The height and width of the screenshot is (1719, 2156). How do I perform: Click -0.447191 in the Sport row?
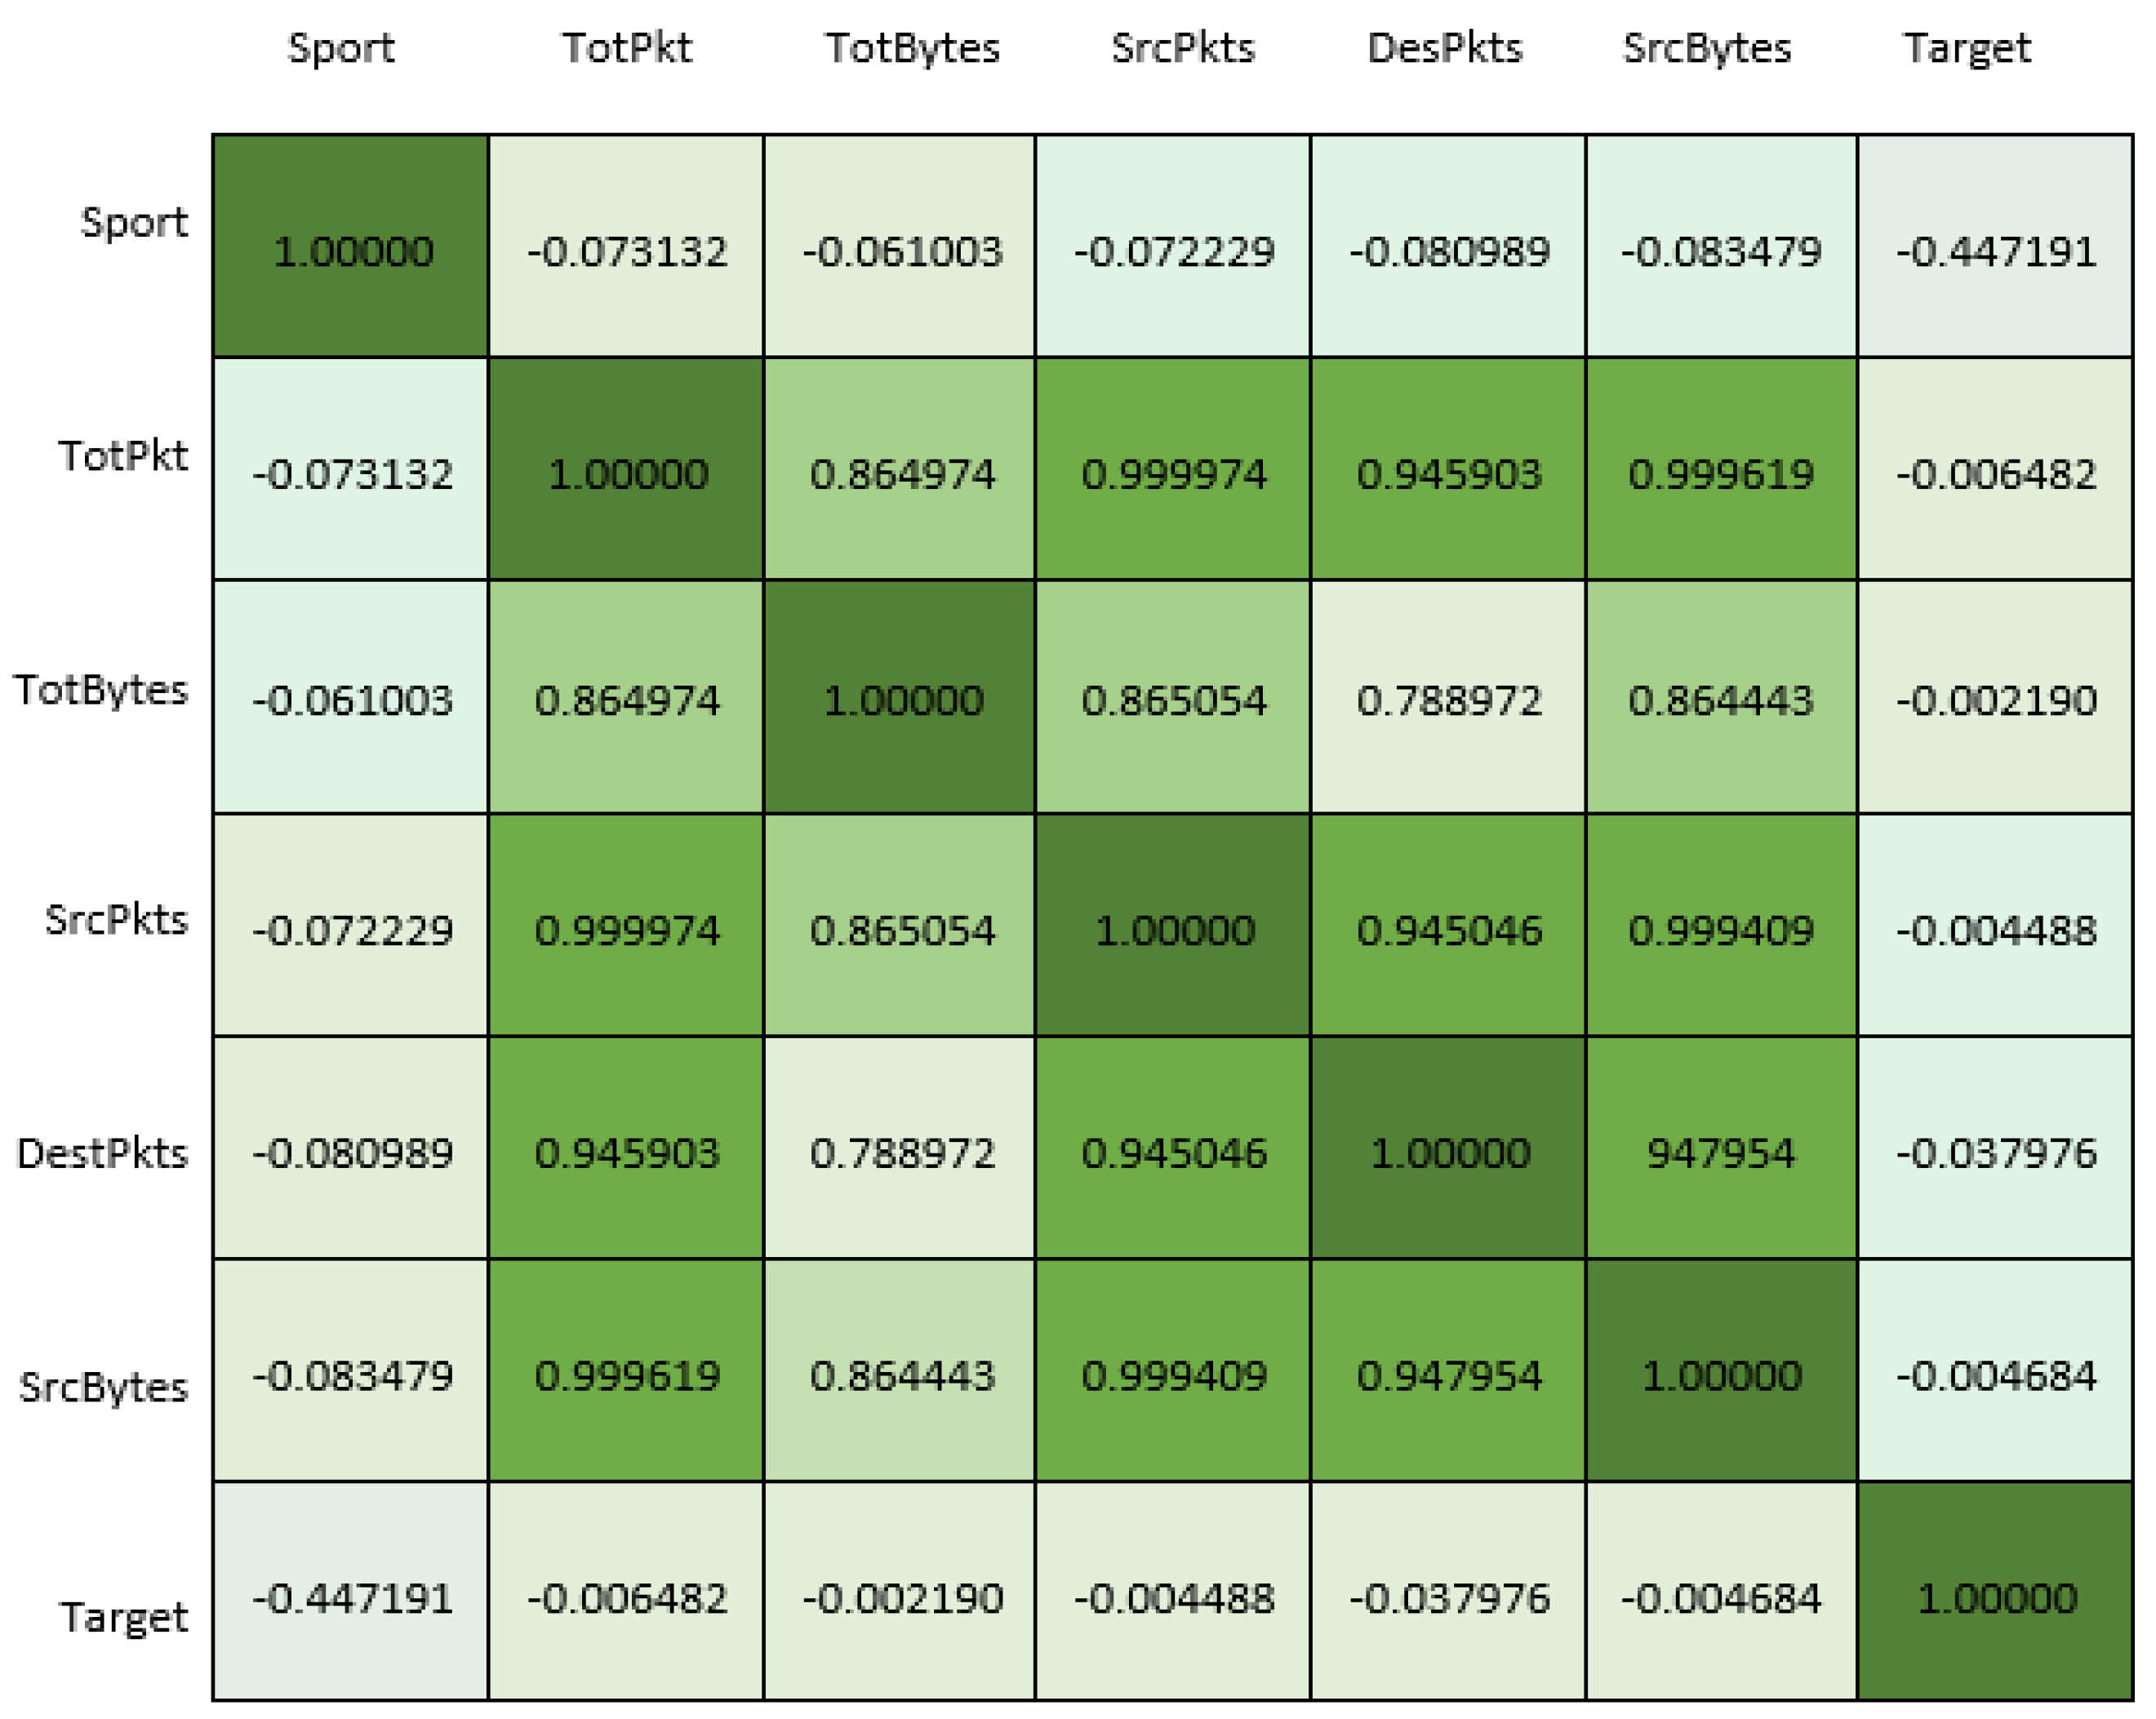1996,250
